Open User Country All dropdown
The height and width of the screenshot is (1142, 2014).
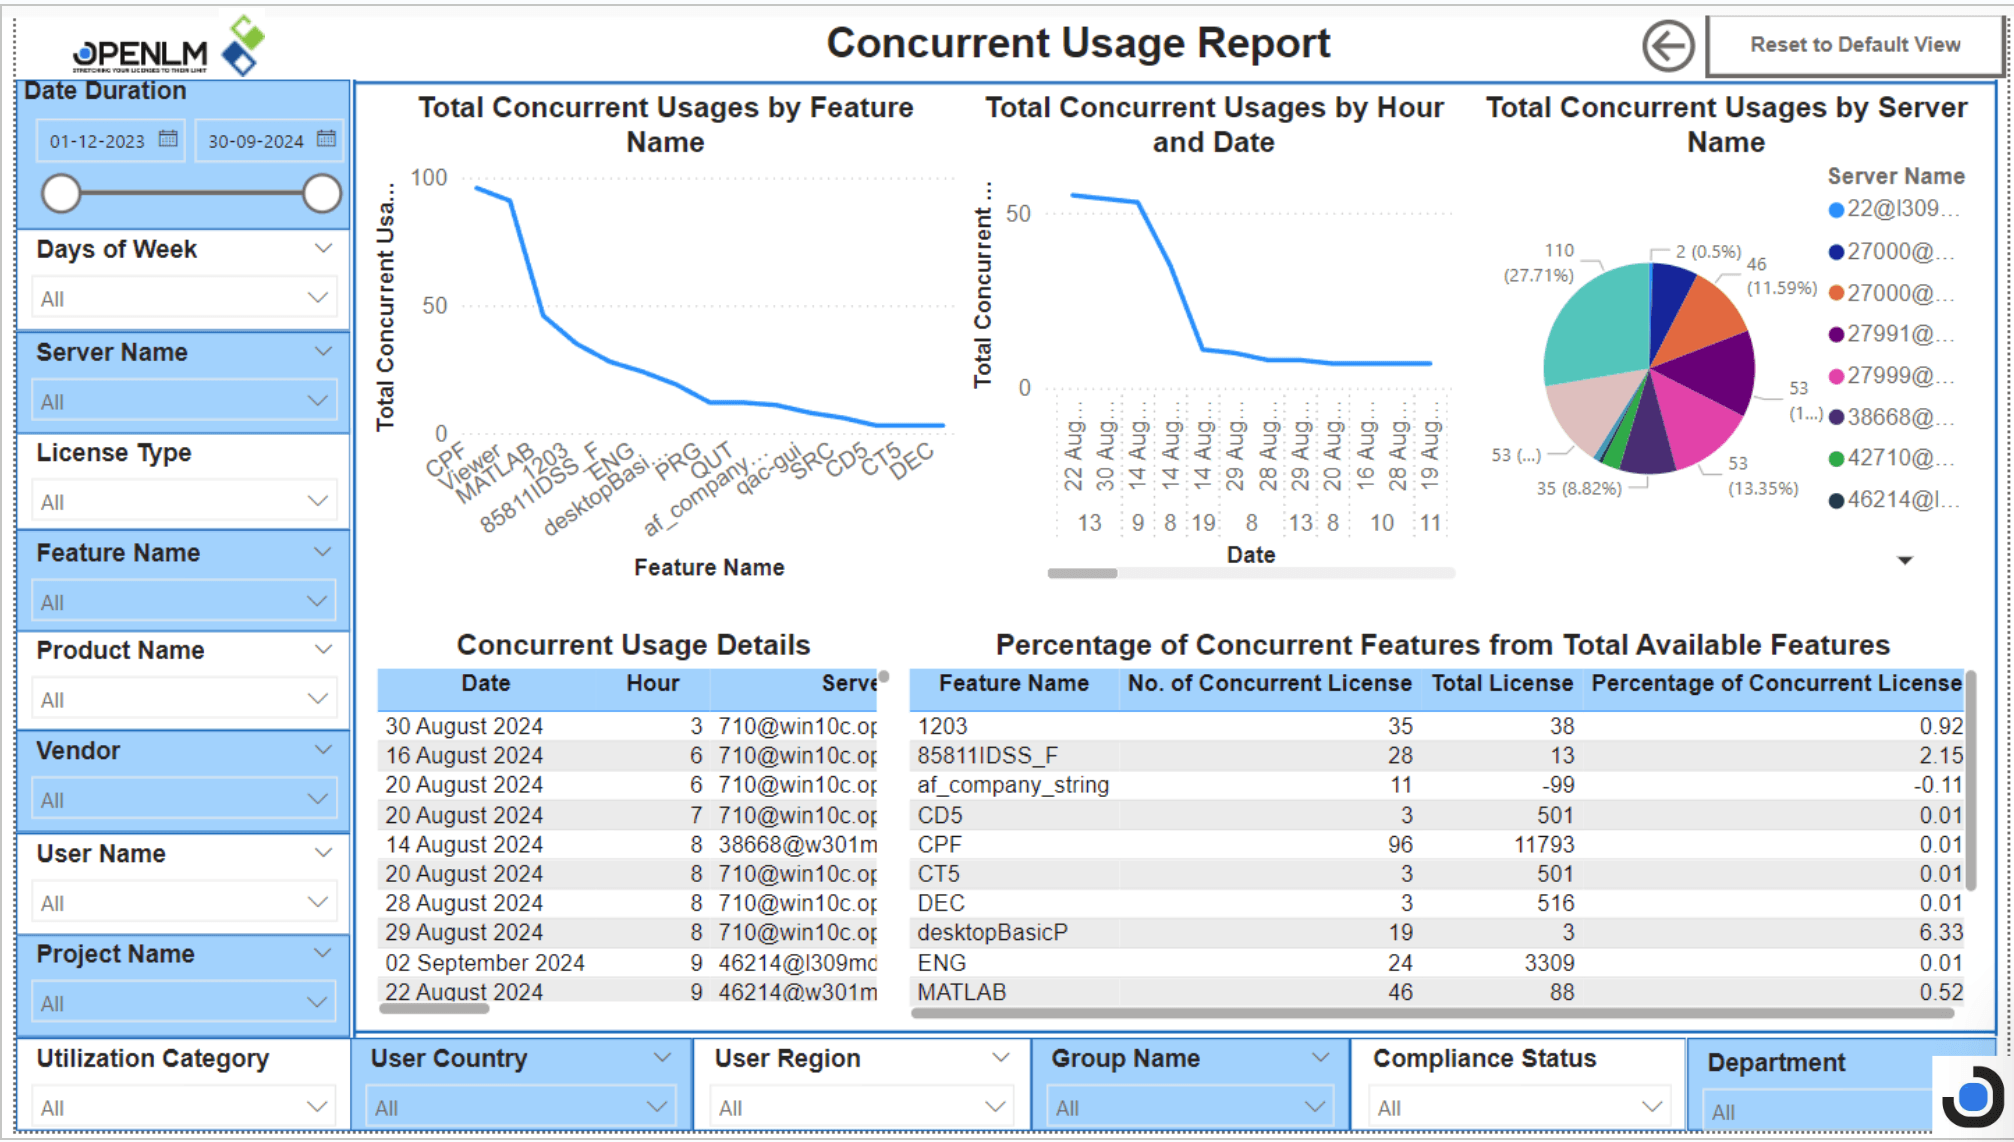(x=521, y=1107)
